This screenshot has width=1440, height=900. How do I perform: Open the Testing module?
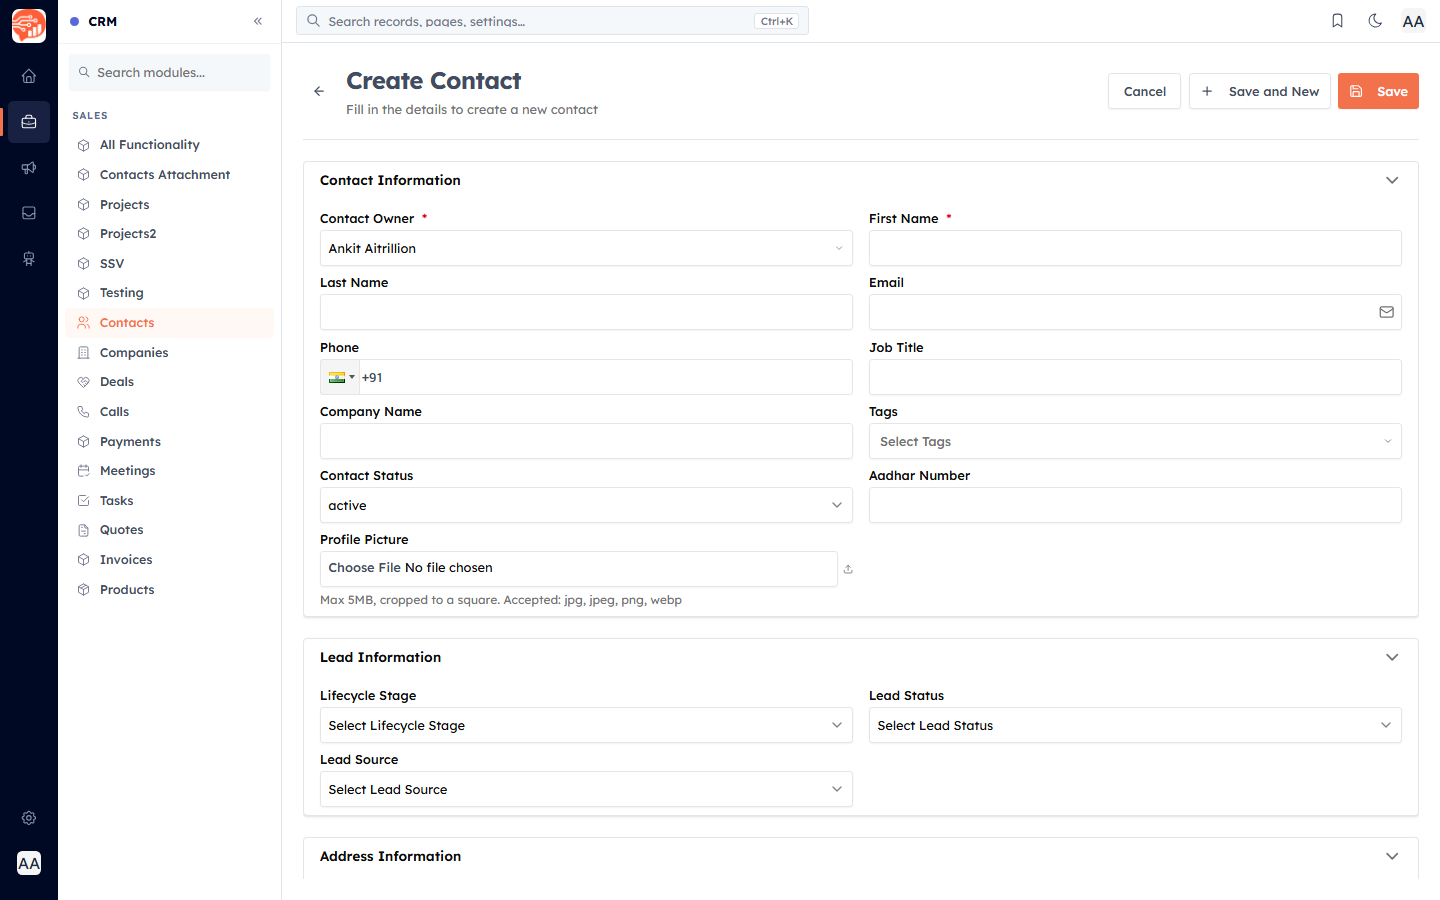[x=170, y=293]
